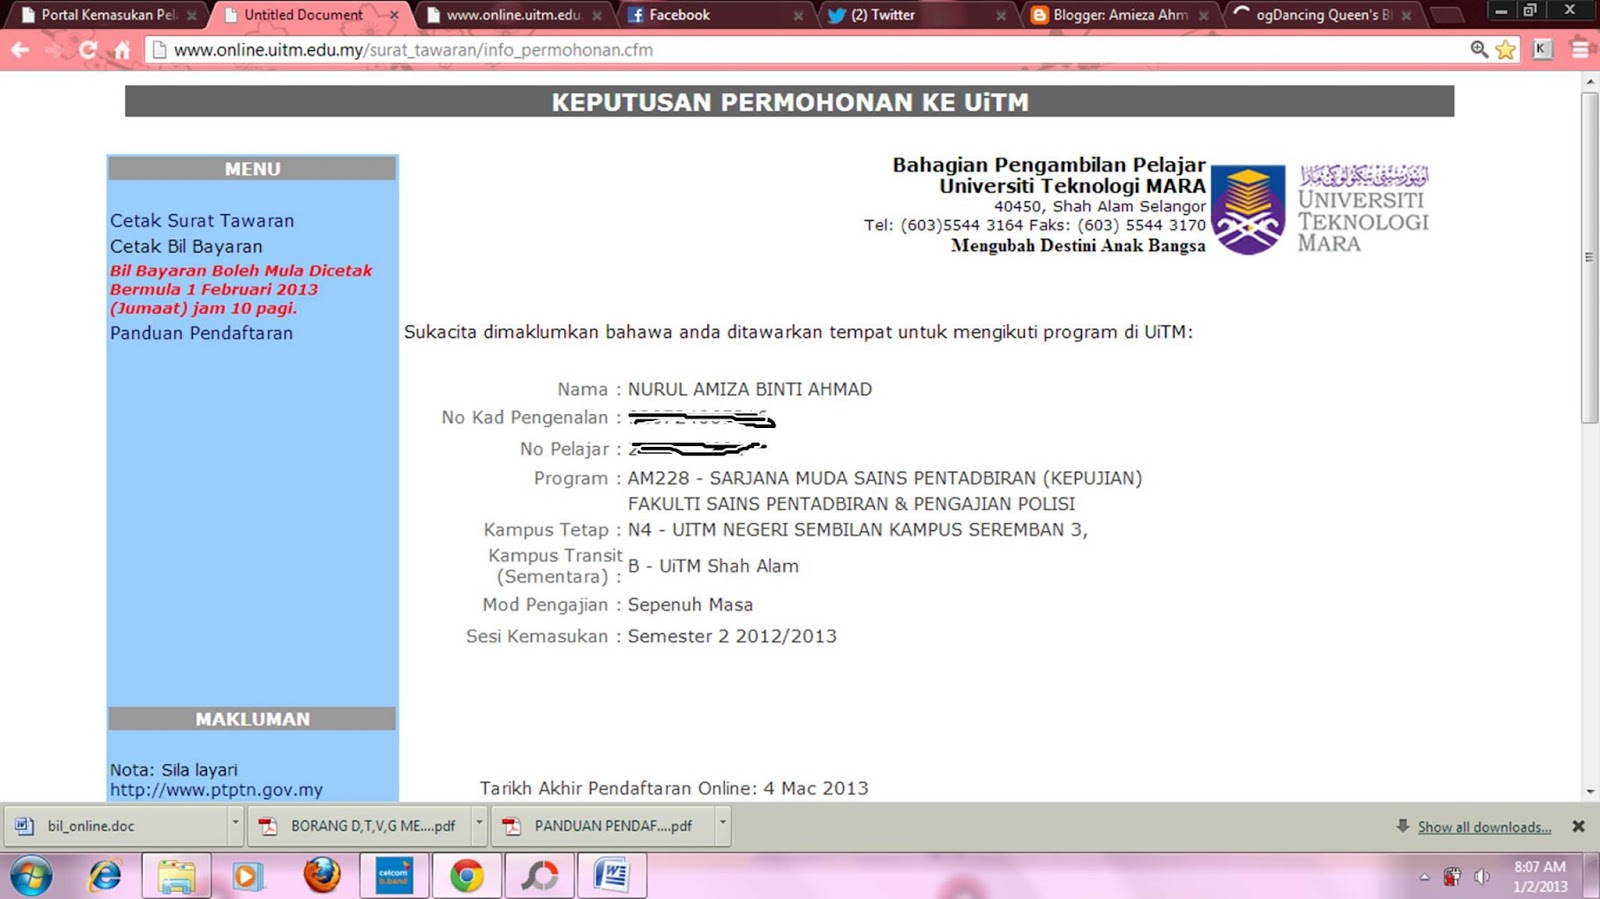This screenshot has width=1600, height=899.
Task: Click scrollbar down arrow
Action: tap(1589, 792)
